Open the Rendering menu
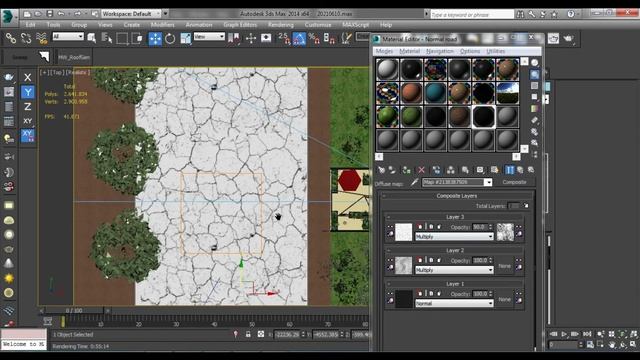Image resolution: width=640 pixels, height=360 pixels. 281,25
